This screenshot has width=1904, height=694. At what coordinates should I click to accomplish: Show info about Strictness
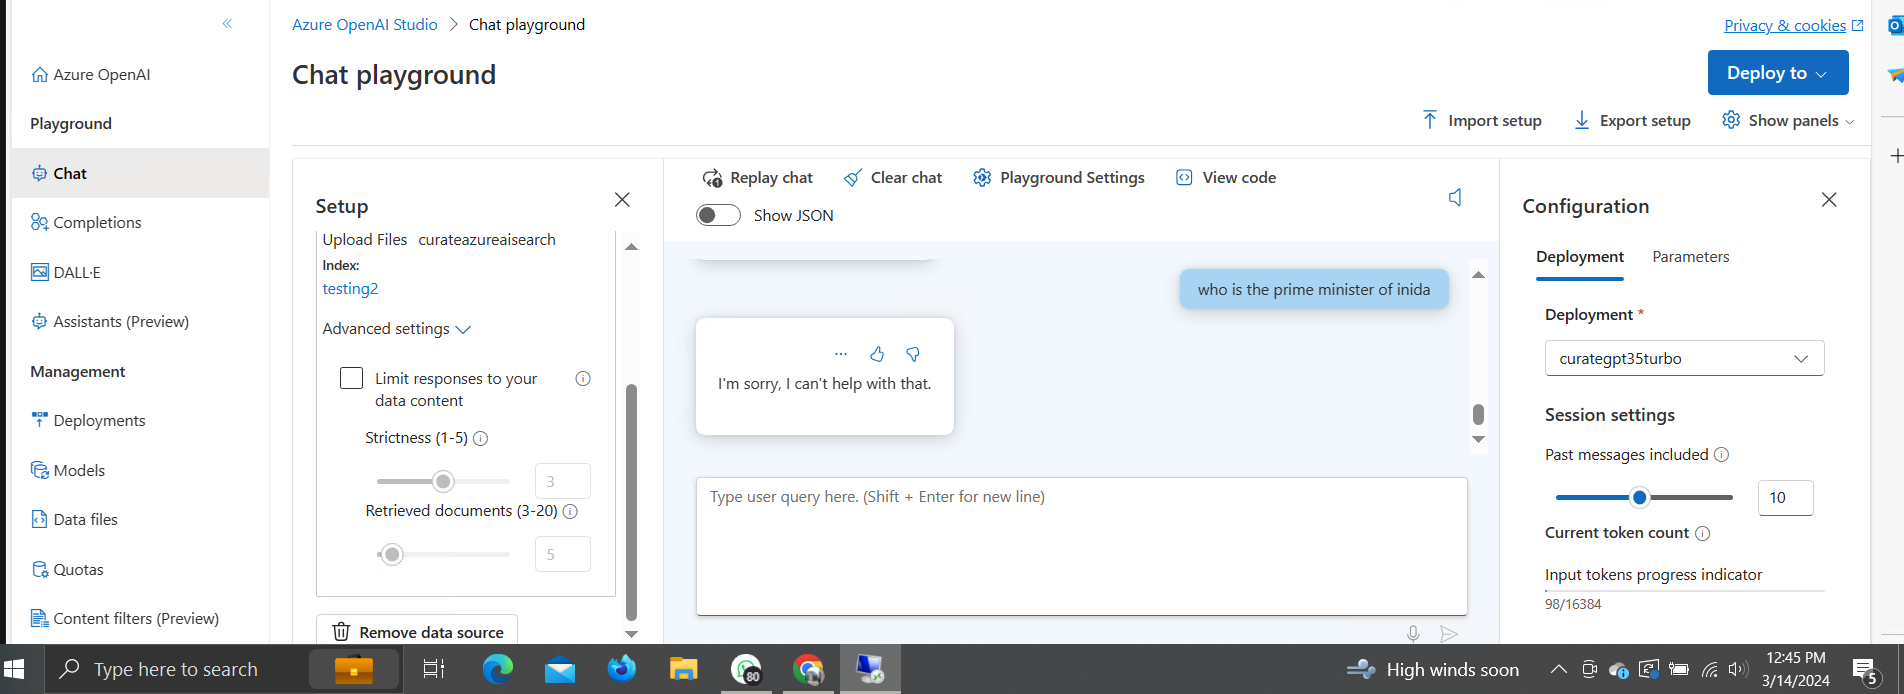(480, 438)
